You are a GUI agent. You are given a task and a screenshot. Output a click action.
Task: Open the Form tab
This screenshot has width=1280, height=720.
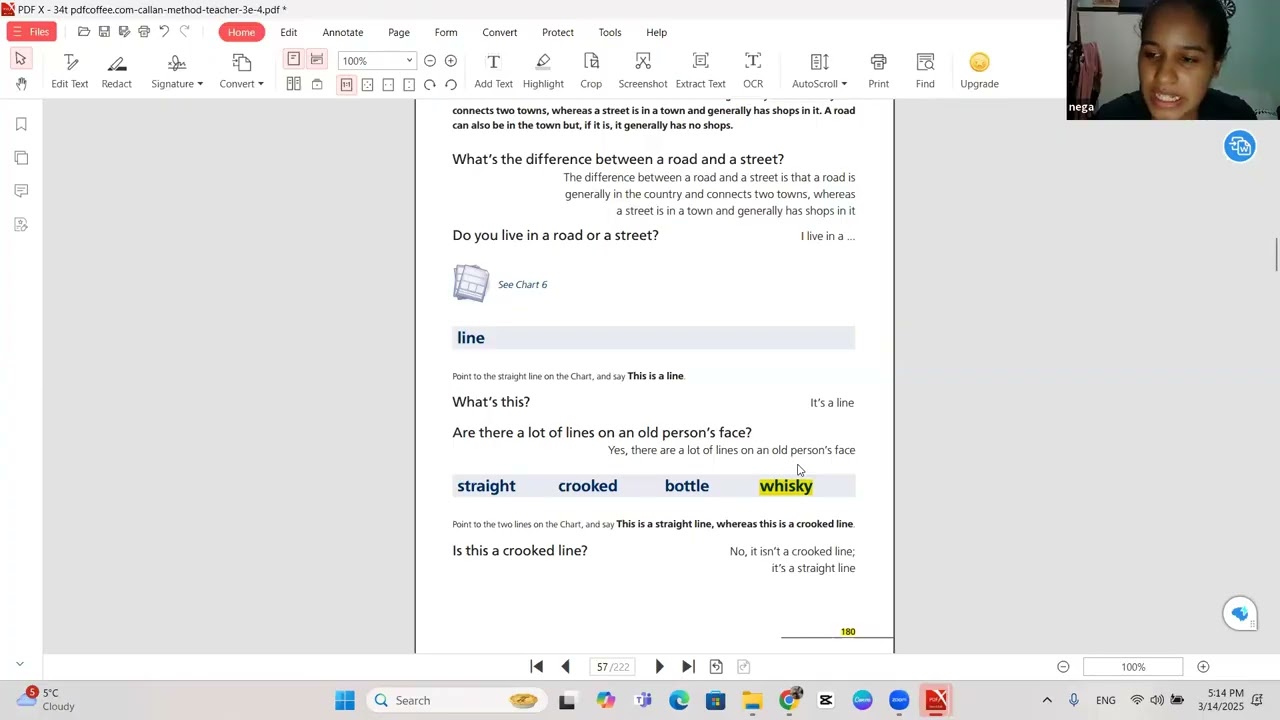pyautogui.click(x=446, y=32)
